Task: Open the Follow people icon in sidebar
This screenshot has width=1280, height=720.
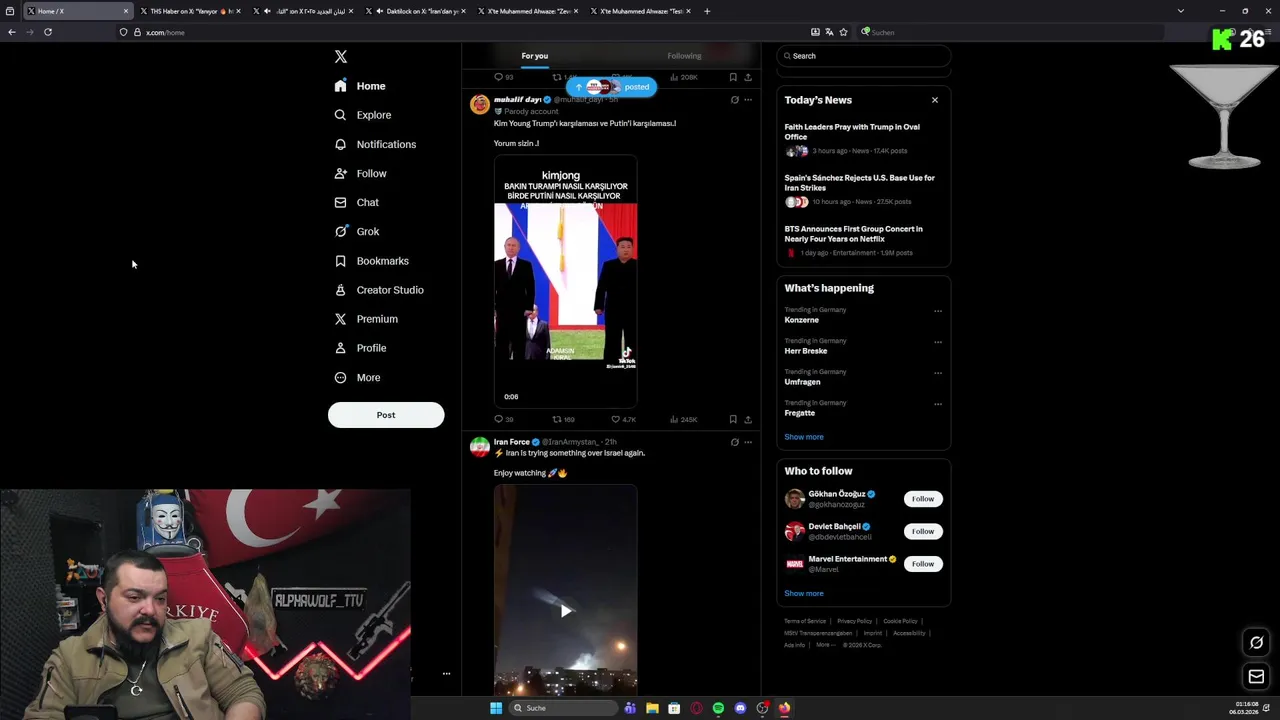Action: click(340, 173)
